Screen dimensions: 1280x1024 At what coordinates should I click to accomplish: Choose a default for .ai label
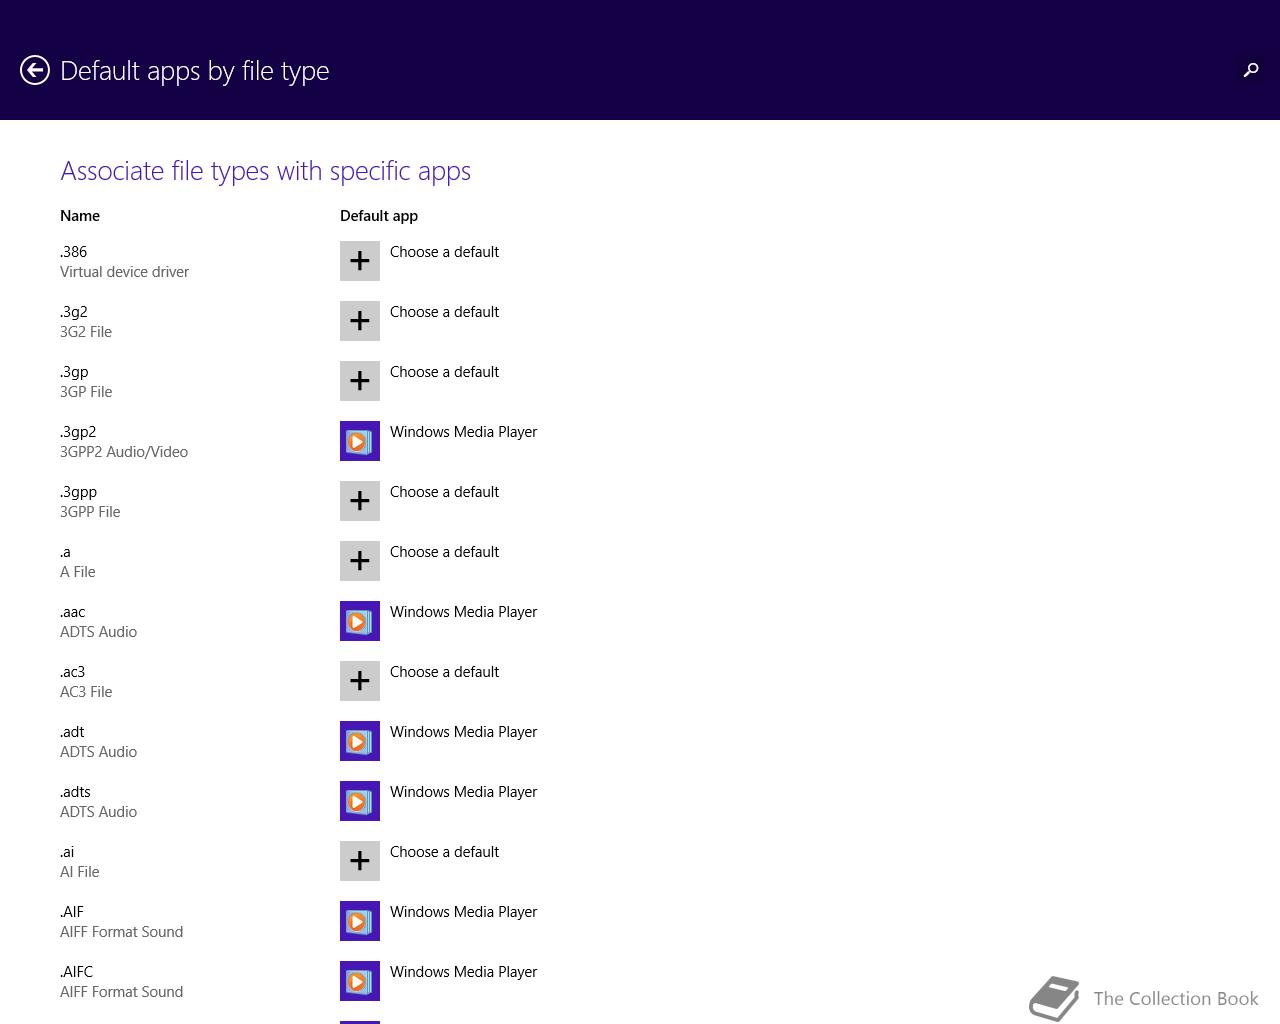[444, 852]
